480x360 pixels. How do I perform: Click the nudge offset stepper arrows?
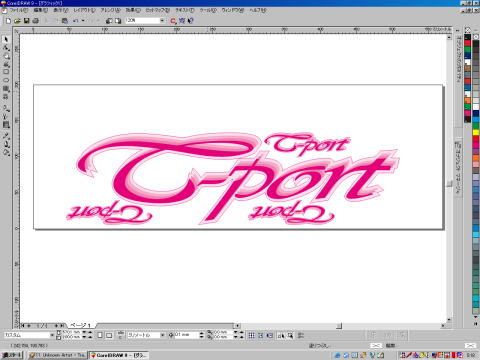click(201, 335)
